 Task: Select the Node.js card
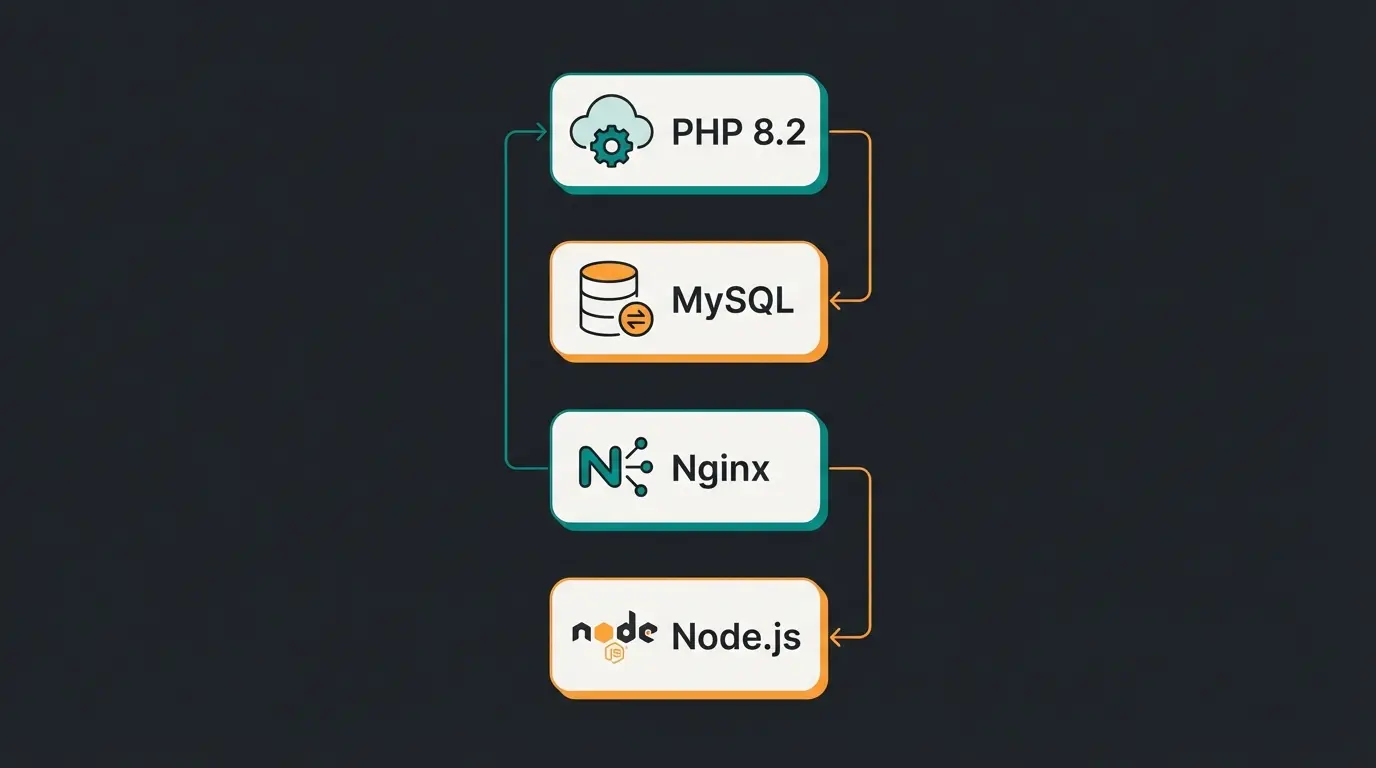click(687, 636)
